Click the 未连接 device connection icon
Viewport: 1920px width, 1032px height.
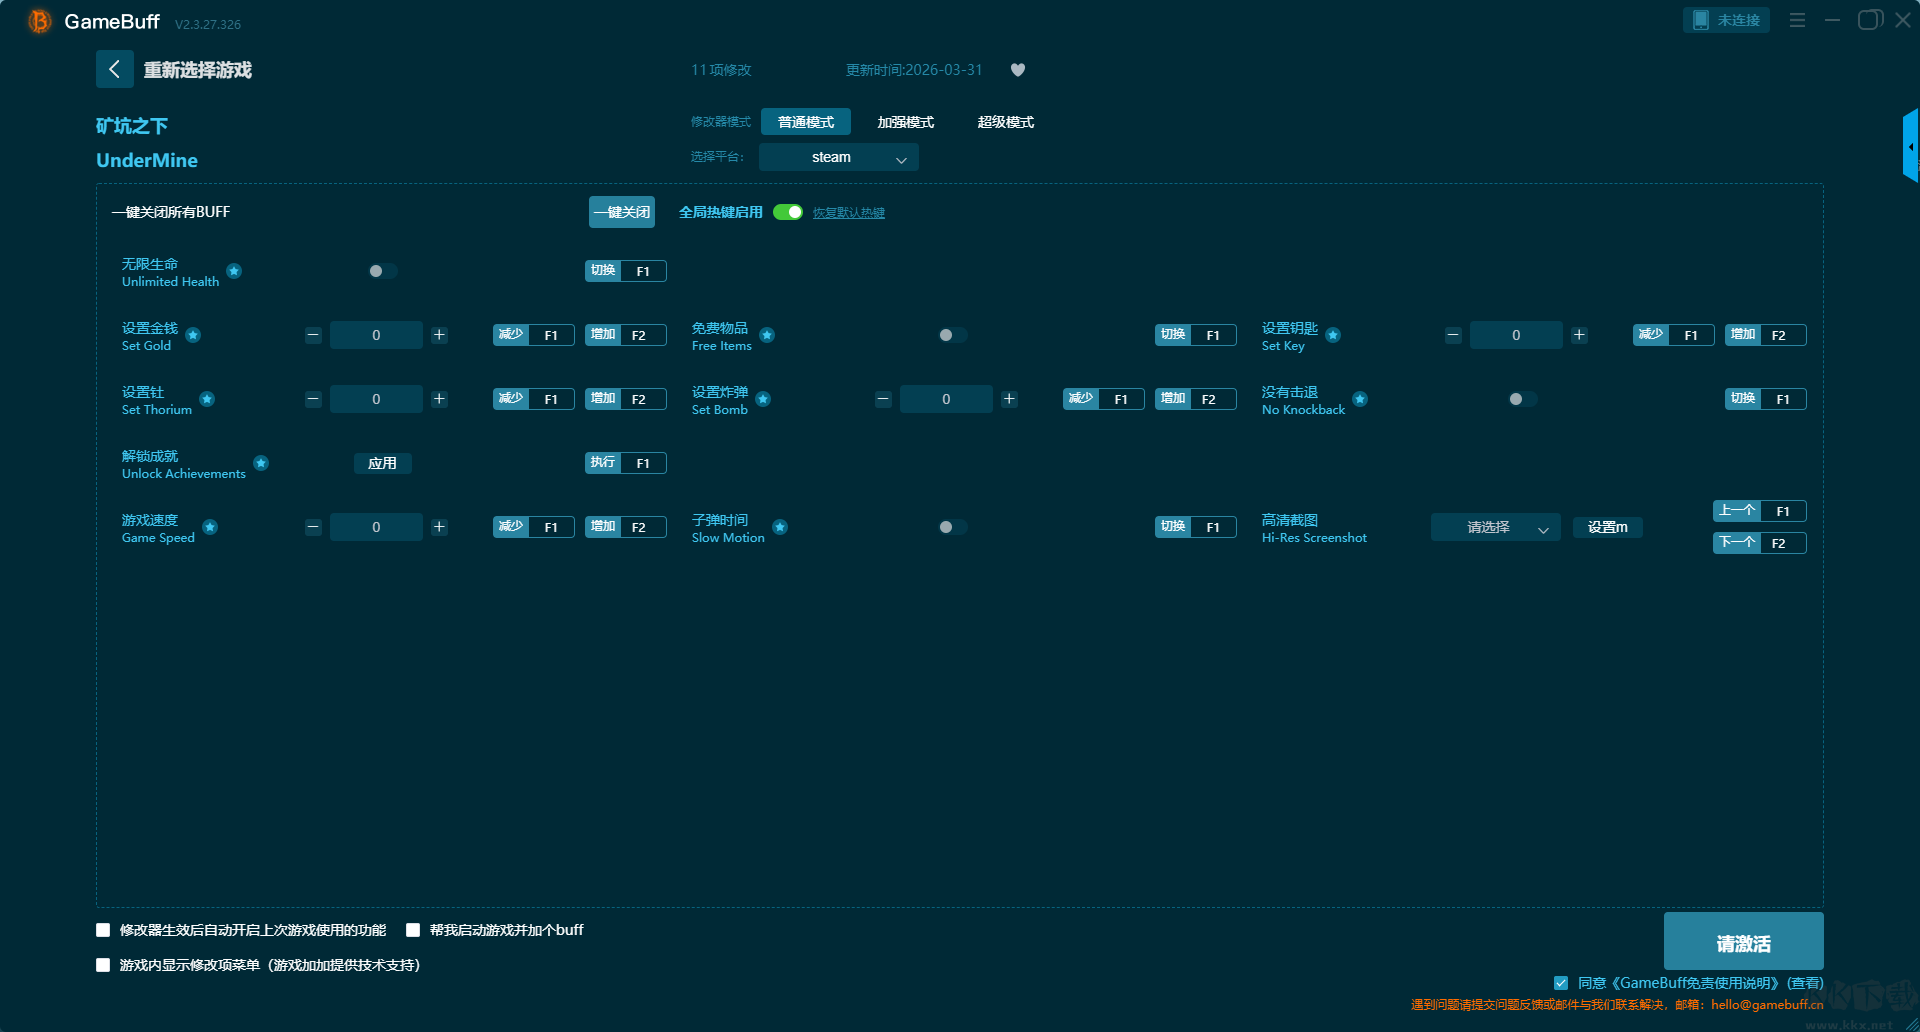coord(1725,20)
